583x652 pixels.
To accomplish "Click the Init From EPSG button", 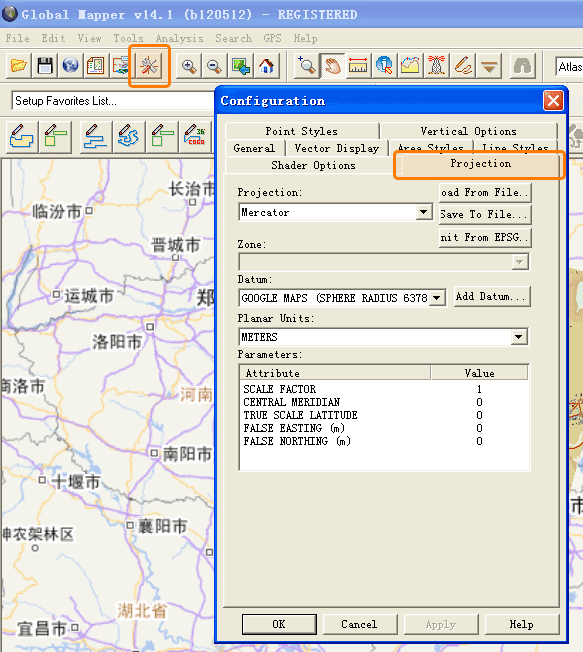I will click(485, 237).
